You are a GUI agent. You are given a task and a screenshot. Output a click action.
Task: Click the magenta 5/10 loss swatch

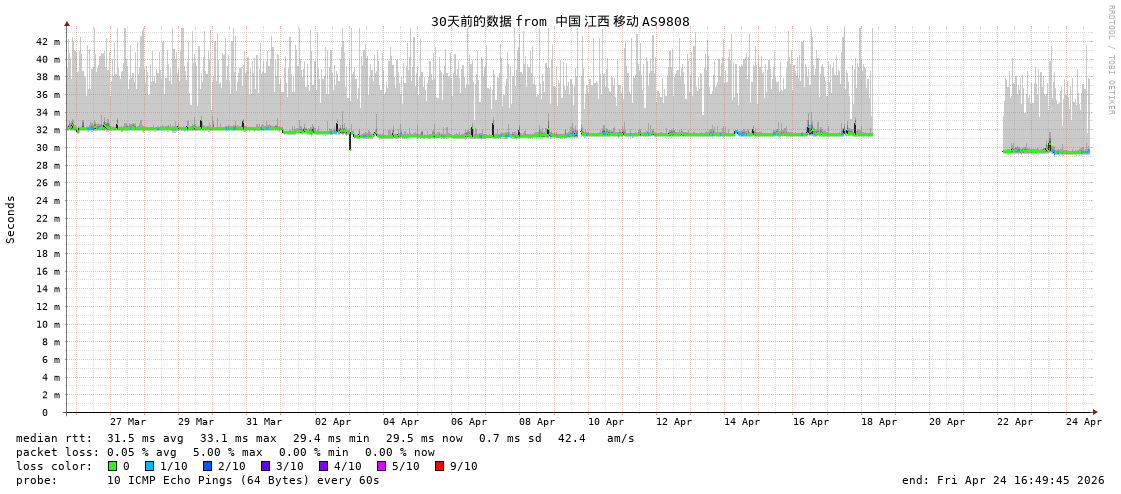pyautogui.click(x=381, y=466)
